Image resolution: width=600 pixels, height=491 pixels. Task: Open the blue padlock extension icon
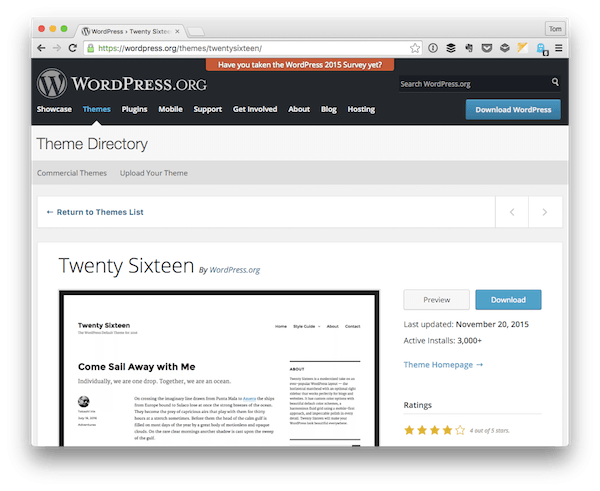pyautogui.click(x=541, y=49)
